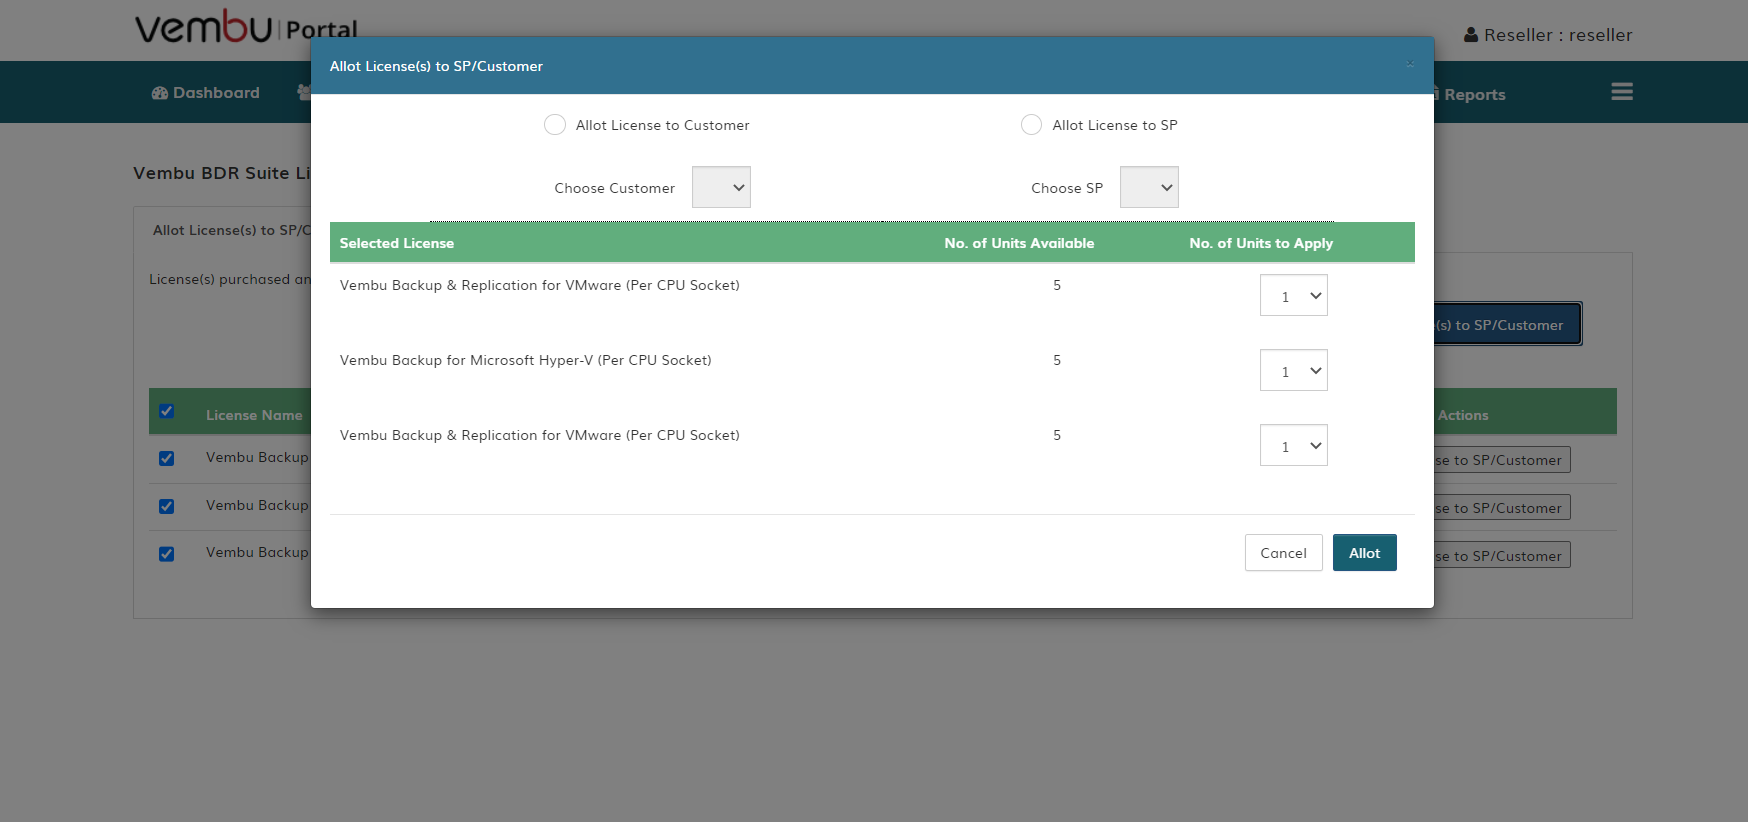This screenshot has height=822, width=1748.
Task: Expand the Choose SP dropdown
Action: point(1149,188)
